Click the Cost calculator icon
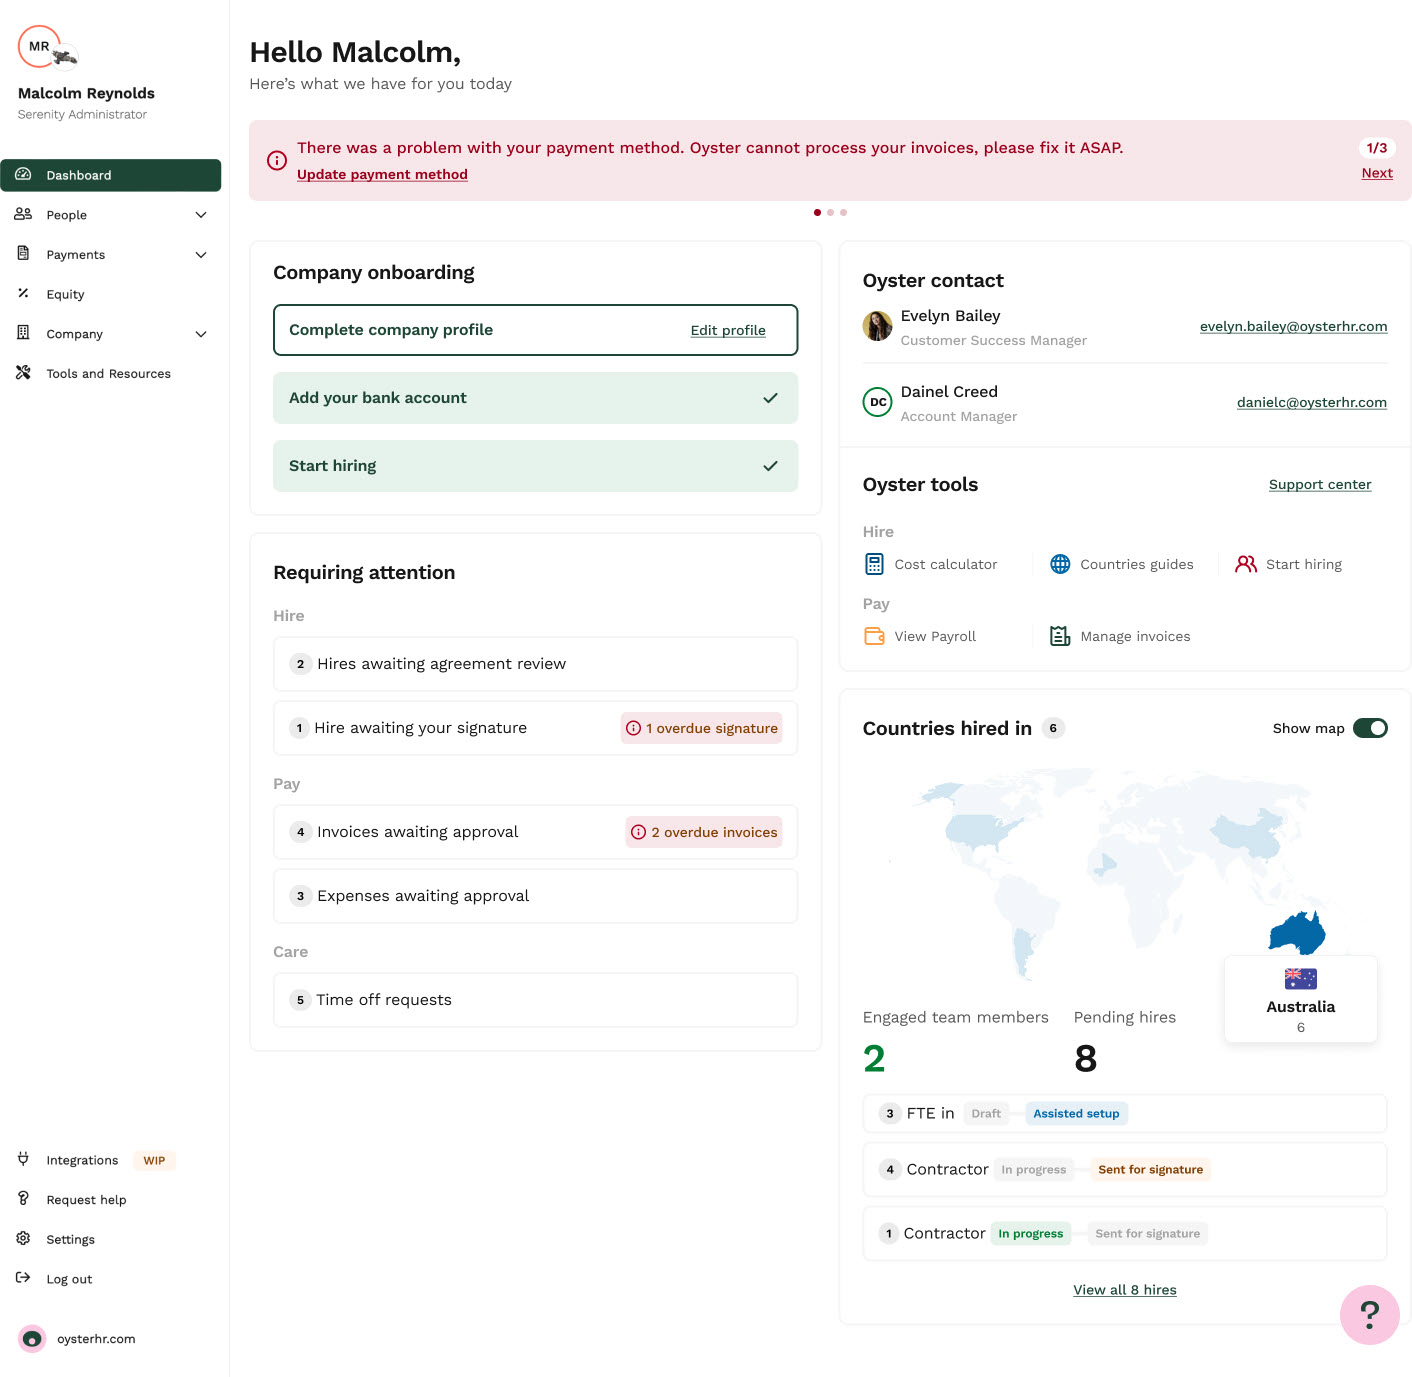Viewport: 1412px width, 1377px height. tap(874, 564)
